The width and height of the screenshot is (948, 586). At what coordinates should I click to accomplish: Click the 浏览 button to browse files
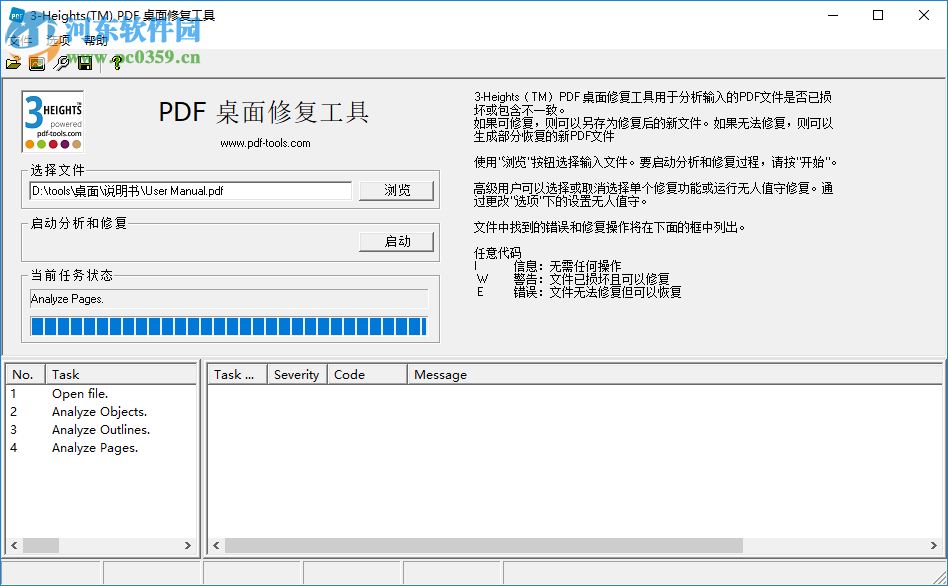(396, 190)
